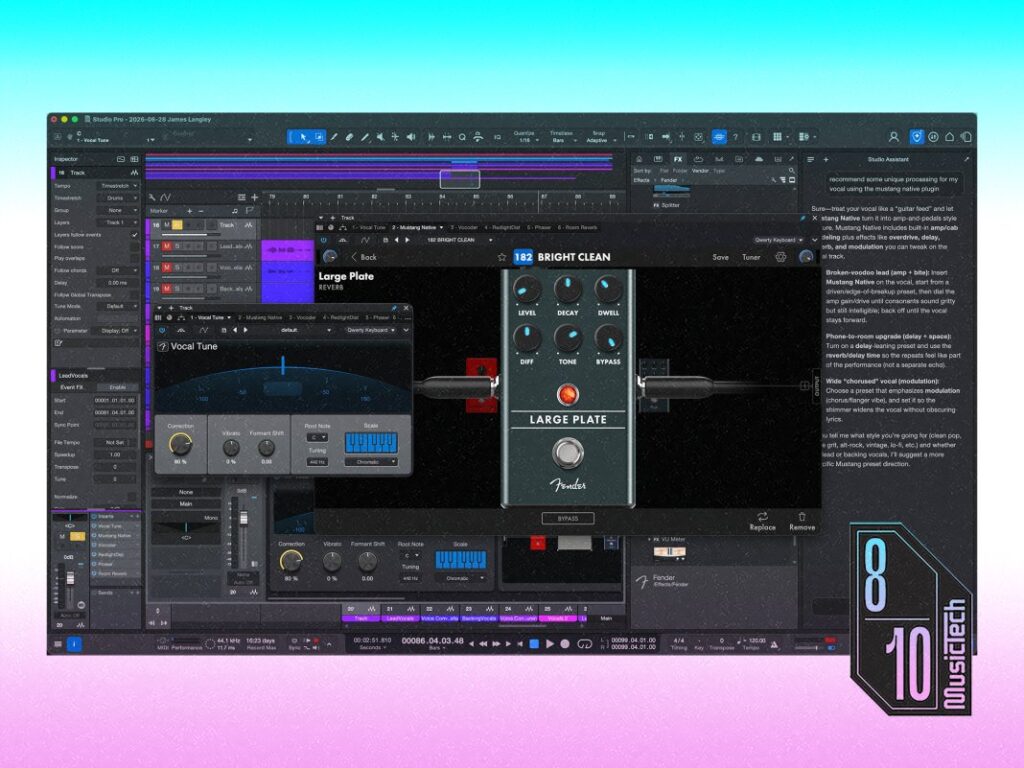This screenshot has width=1024, height=768.
Task: Open the user account icon
Action: click(x=893, y=137)
